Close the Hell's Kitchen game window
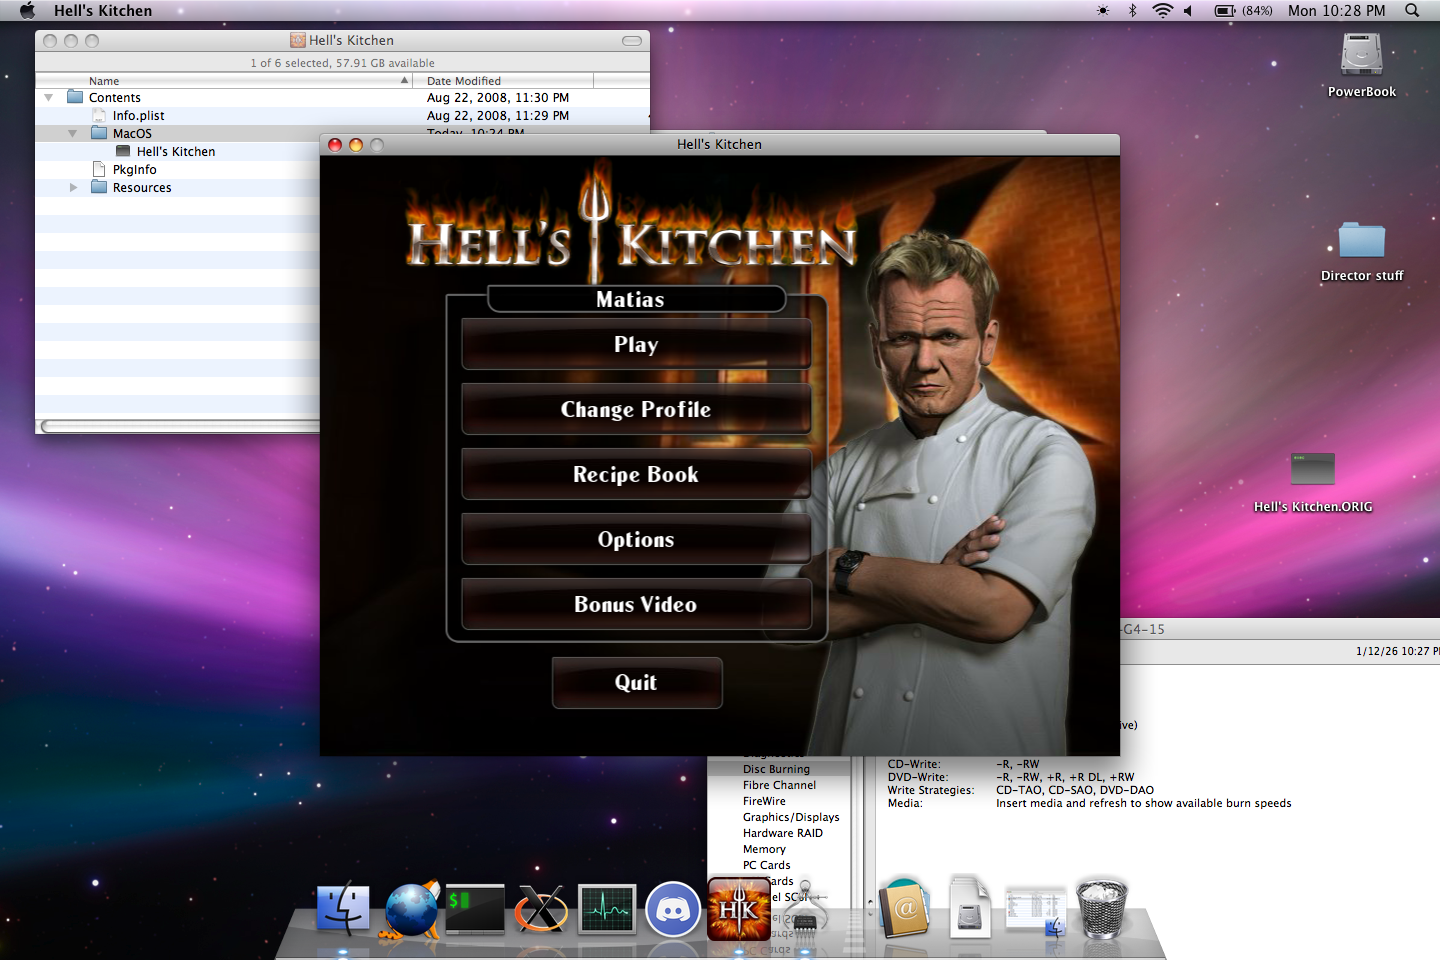 [335, 145]
